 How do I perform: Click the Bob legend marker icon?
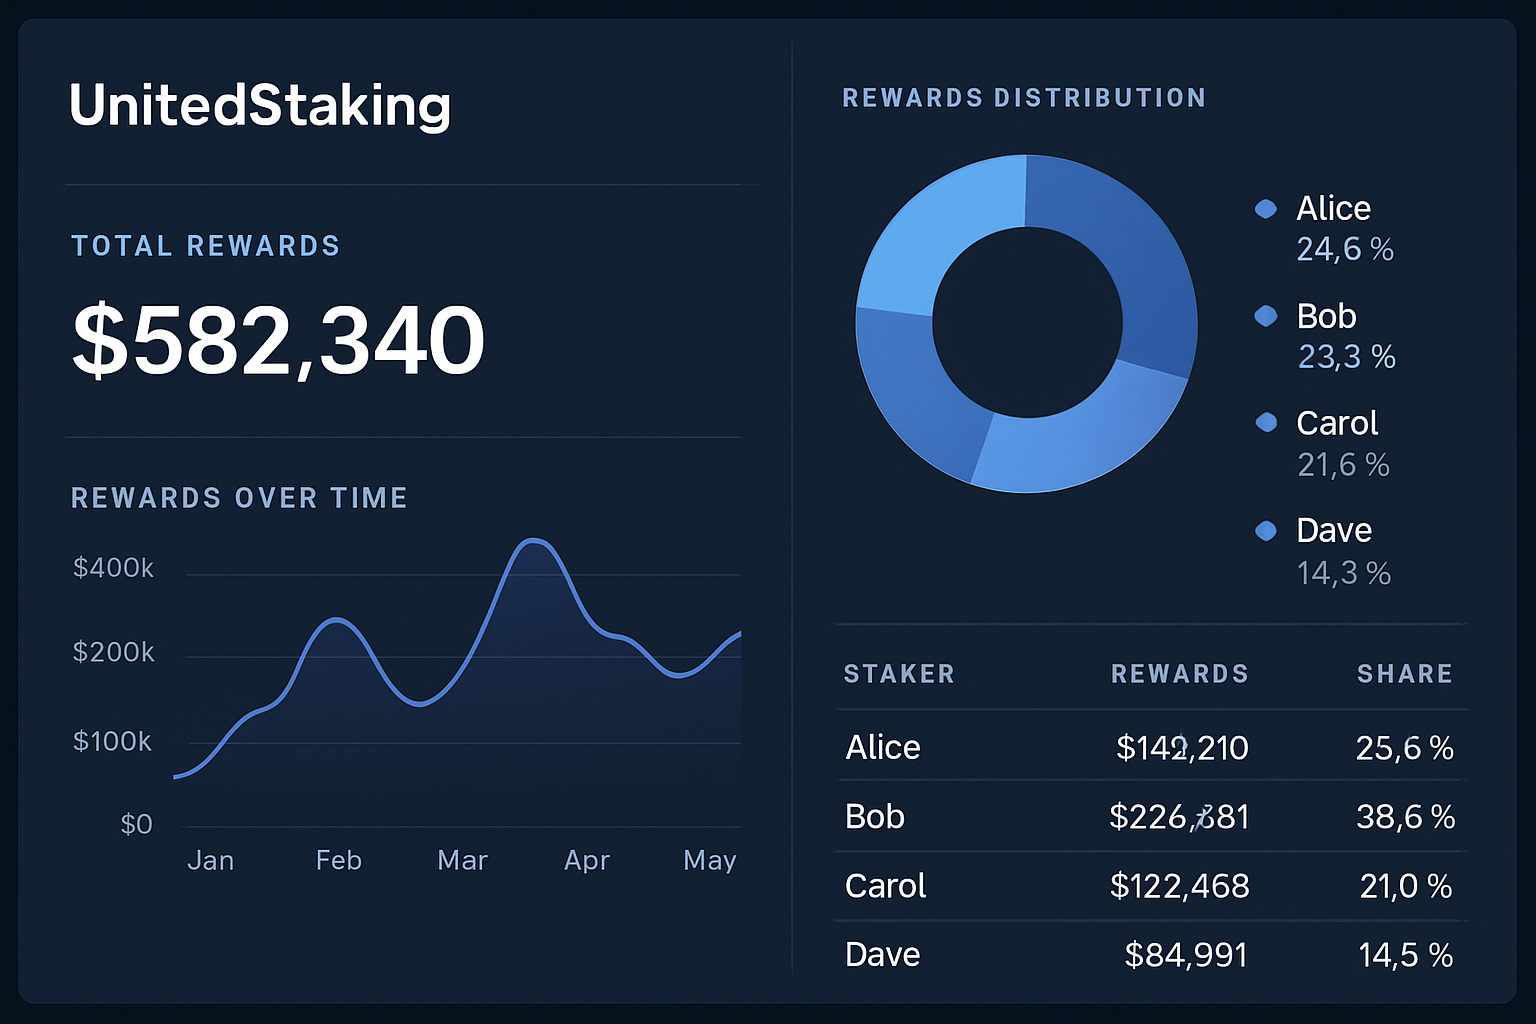coord(1266,316)
